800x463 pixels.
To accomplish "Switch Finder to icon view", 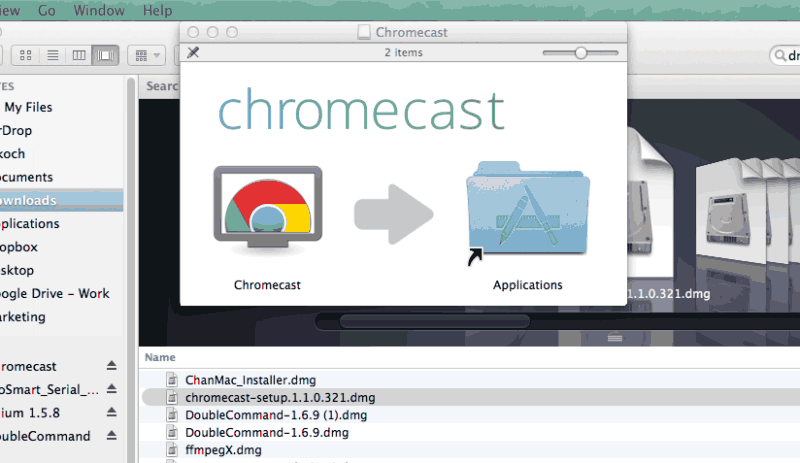I will point(26,55).
